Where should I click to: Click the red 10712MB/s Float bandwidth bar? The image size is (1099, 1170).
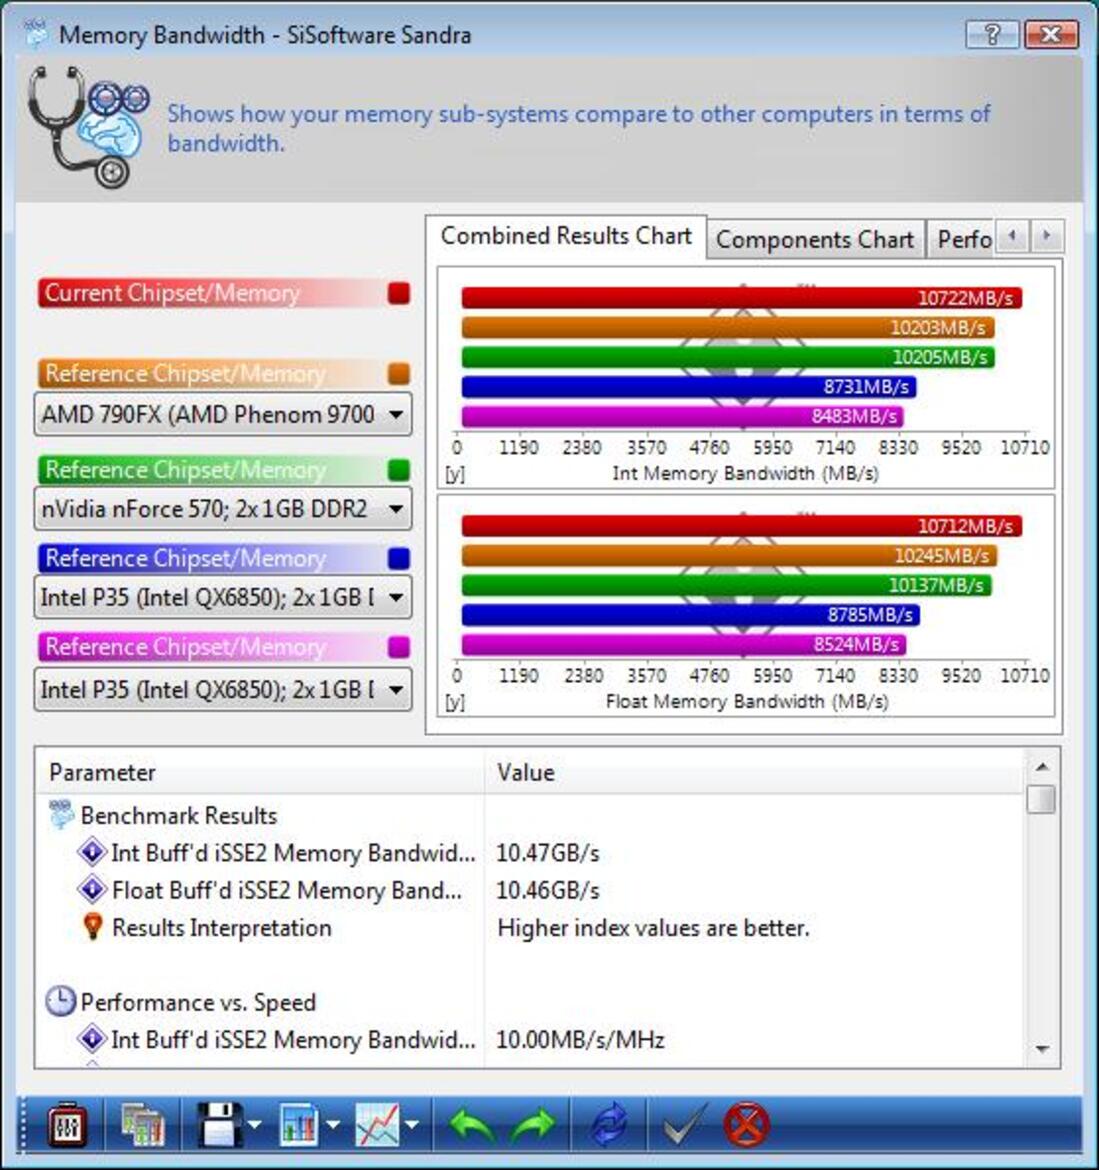[x=742, y=526]
